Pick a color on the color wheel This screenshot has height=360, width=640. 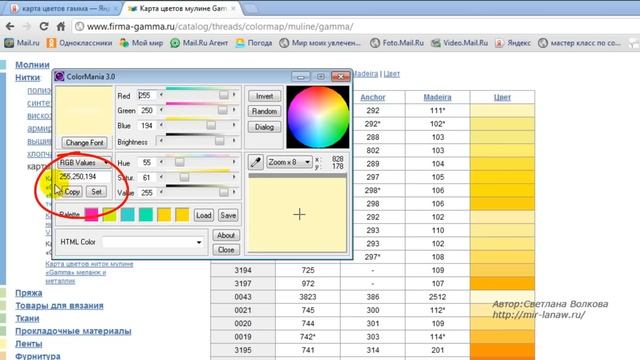pyautogui.click(x=318, y=117)
